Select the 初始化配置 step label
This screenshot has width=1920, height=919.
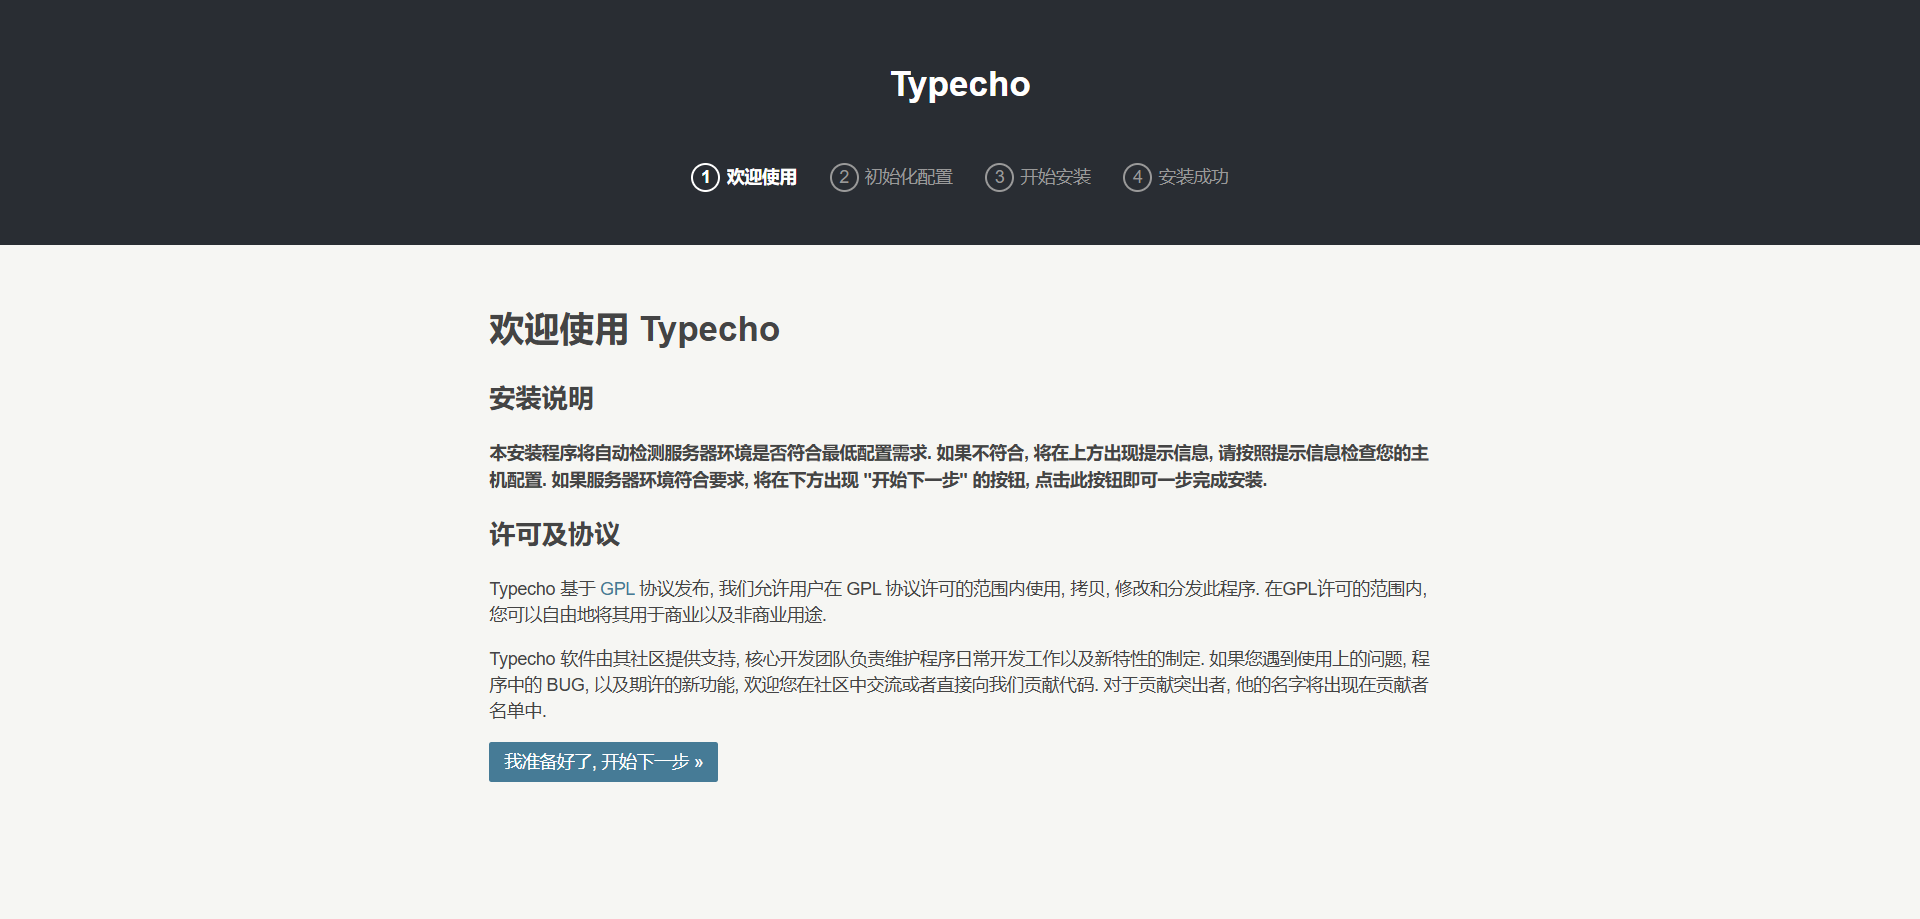tap(908, 177)
